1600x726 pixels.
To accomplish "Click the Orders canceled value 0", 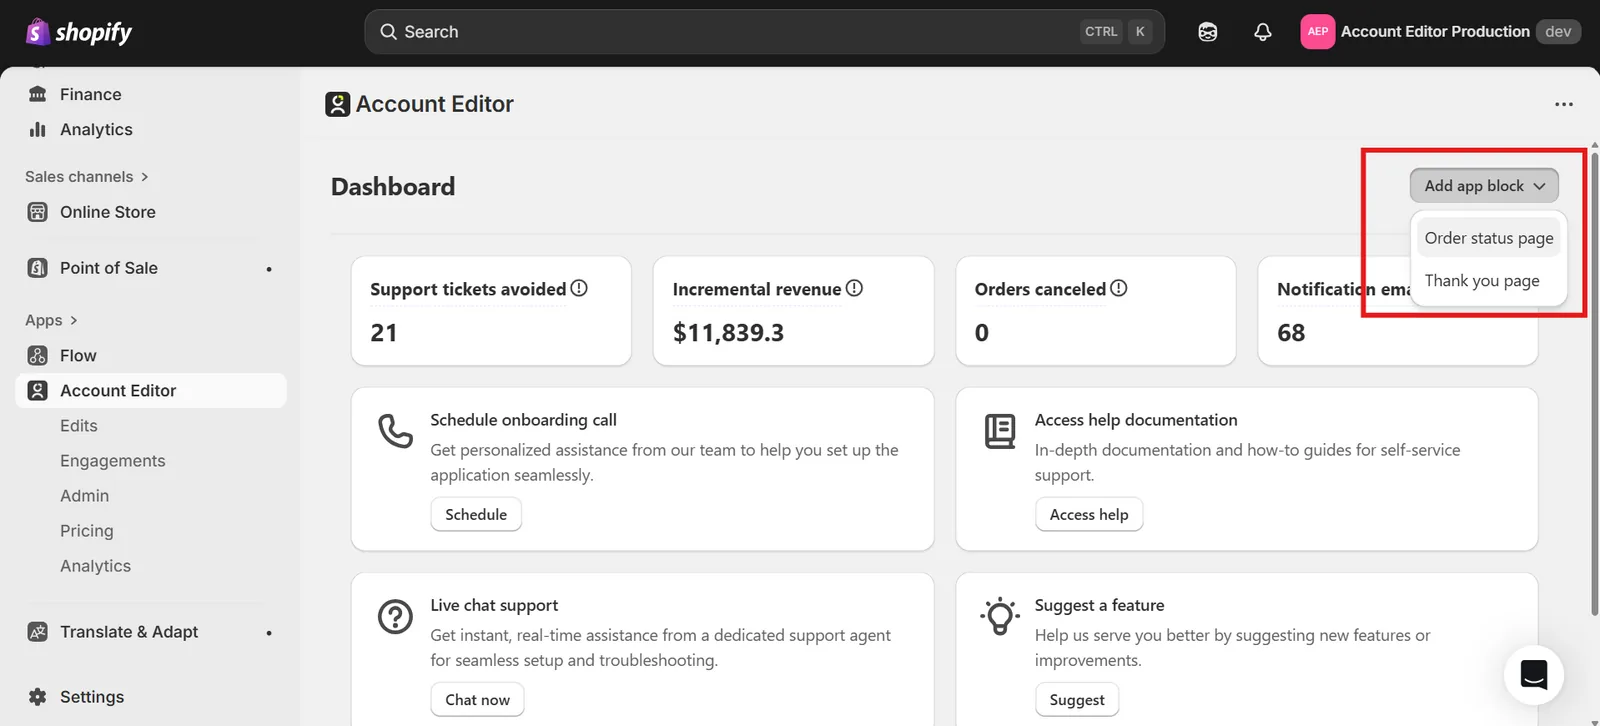I will point(982,333).
